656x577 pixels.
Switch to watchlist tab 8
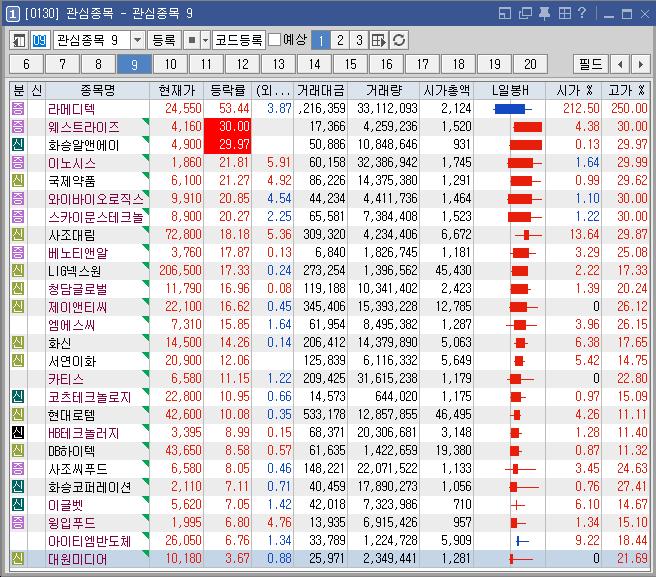point(98,64)
